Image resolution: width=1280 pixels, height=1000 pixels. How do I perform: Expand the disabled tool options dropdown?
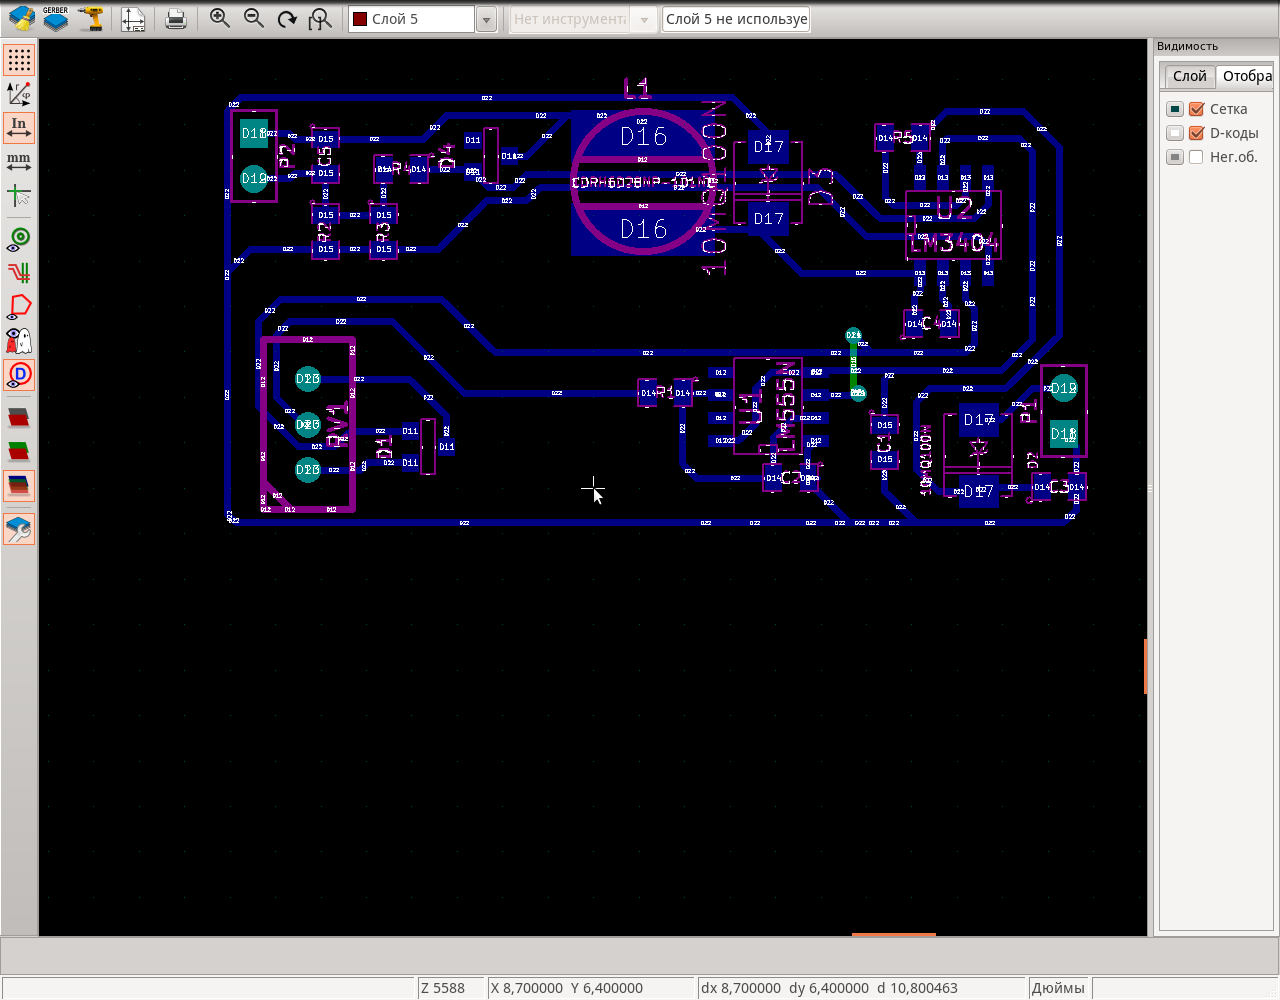click(x=643, y=18)
